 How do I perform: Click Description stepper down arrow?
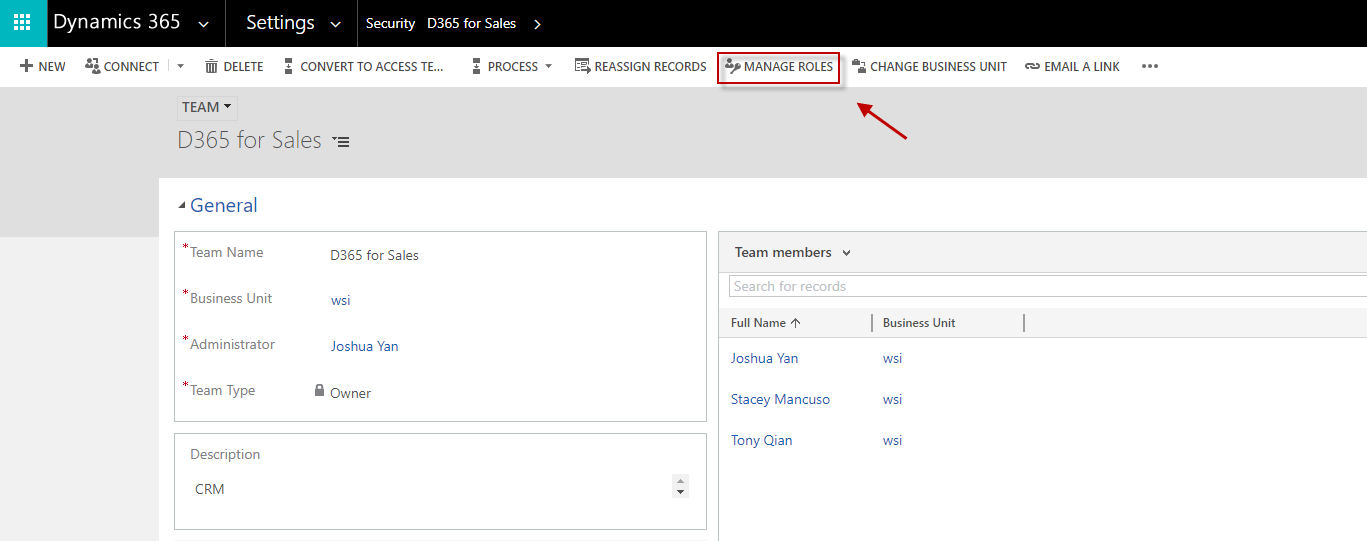681,492
